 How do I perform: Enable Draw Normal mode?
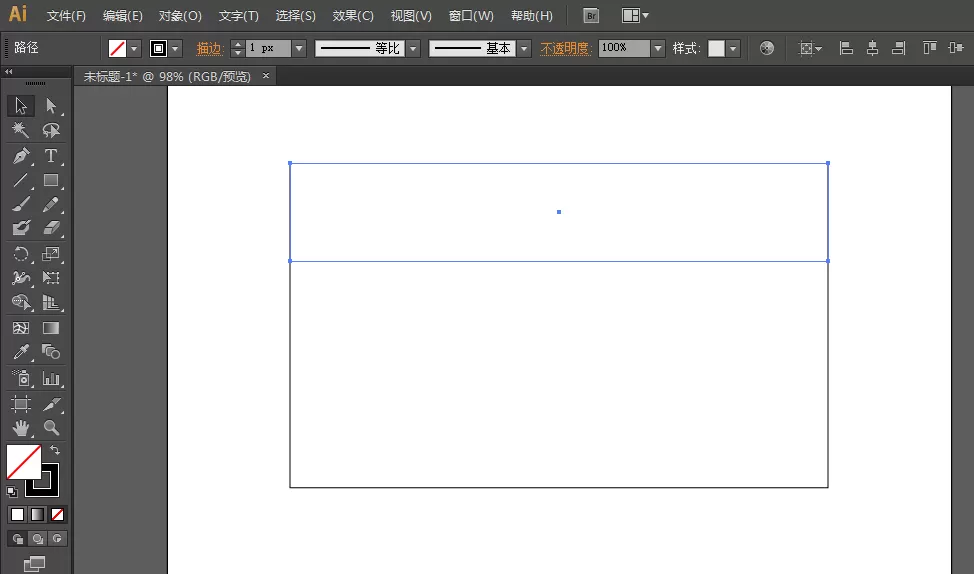tap(17, 539)
